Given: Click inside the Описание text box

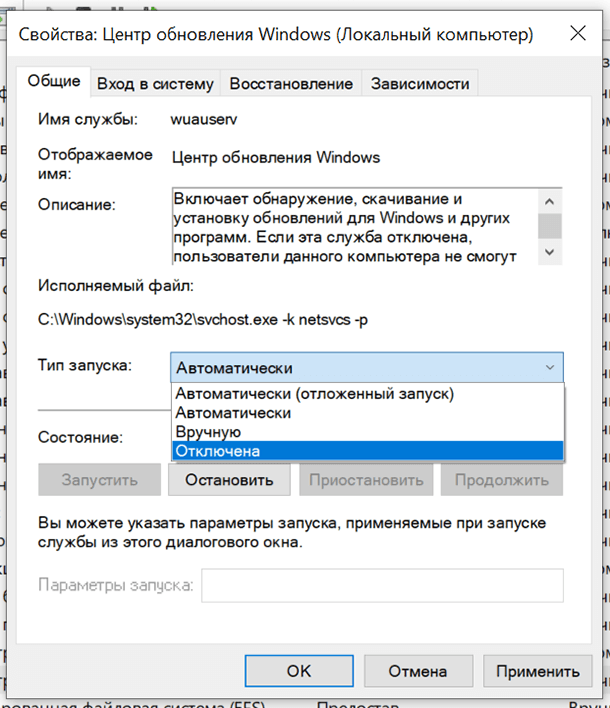Looking at the screenshot, I should (355, 227).
